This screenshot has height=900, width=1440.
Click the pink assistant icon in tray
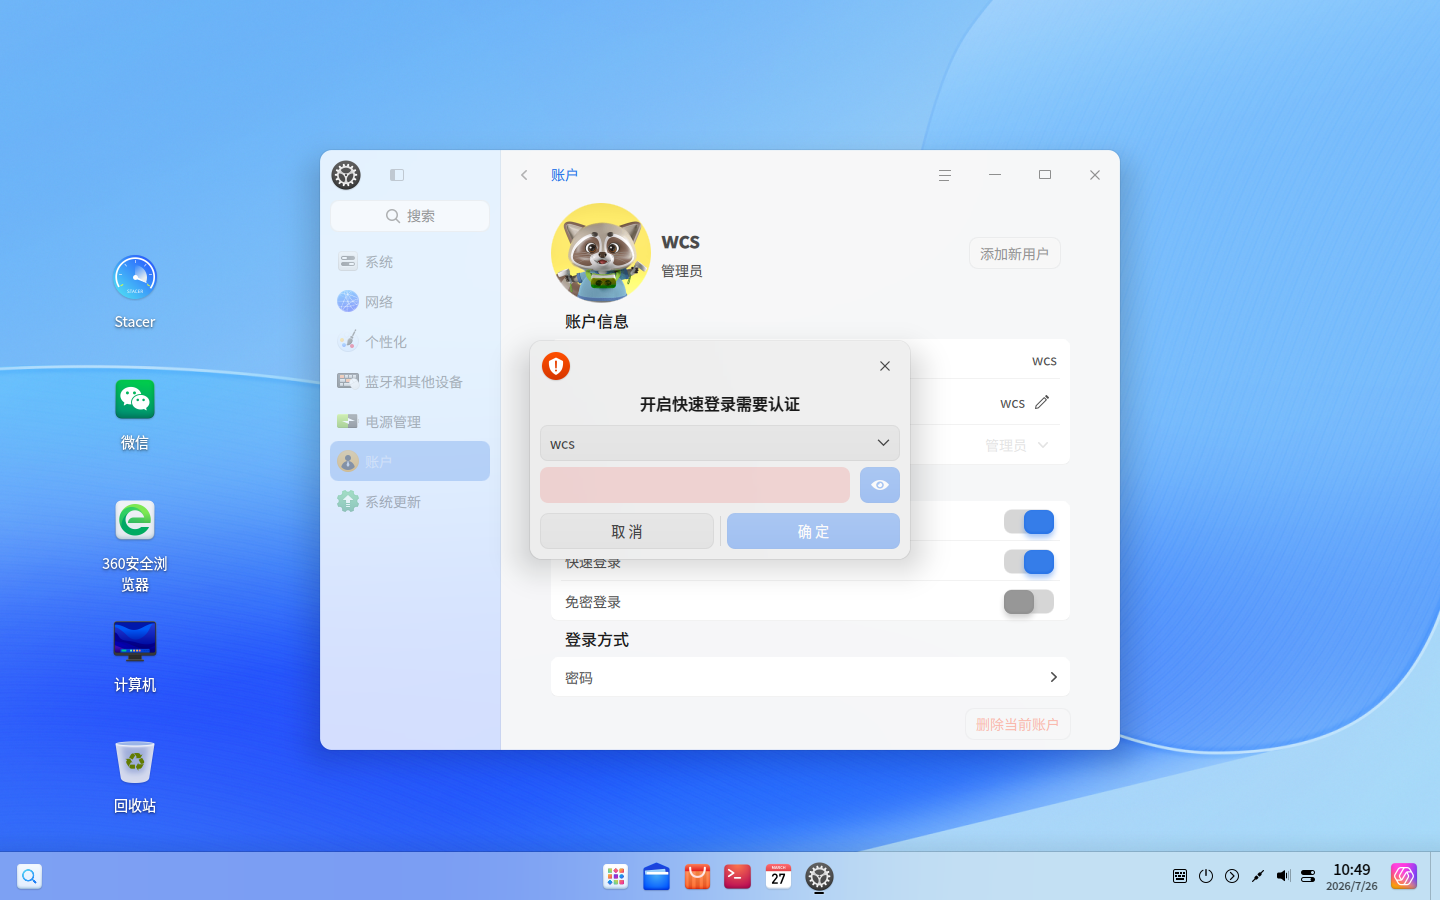[1404, 877]
